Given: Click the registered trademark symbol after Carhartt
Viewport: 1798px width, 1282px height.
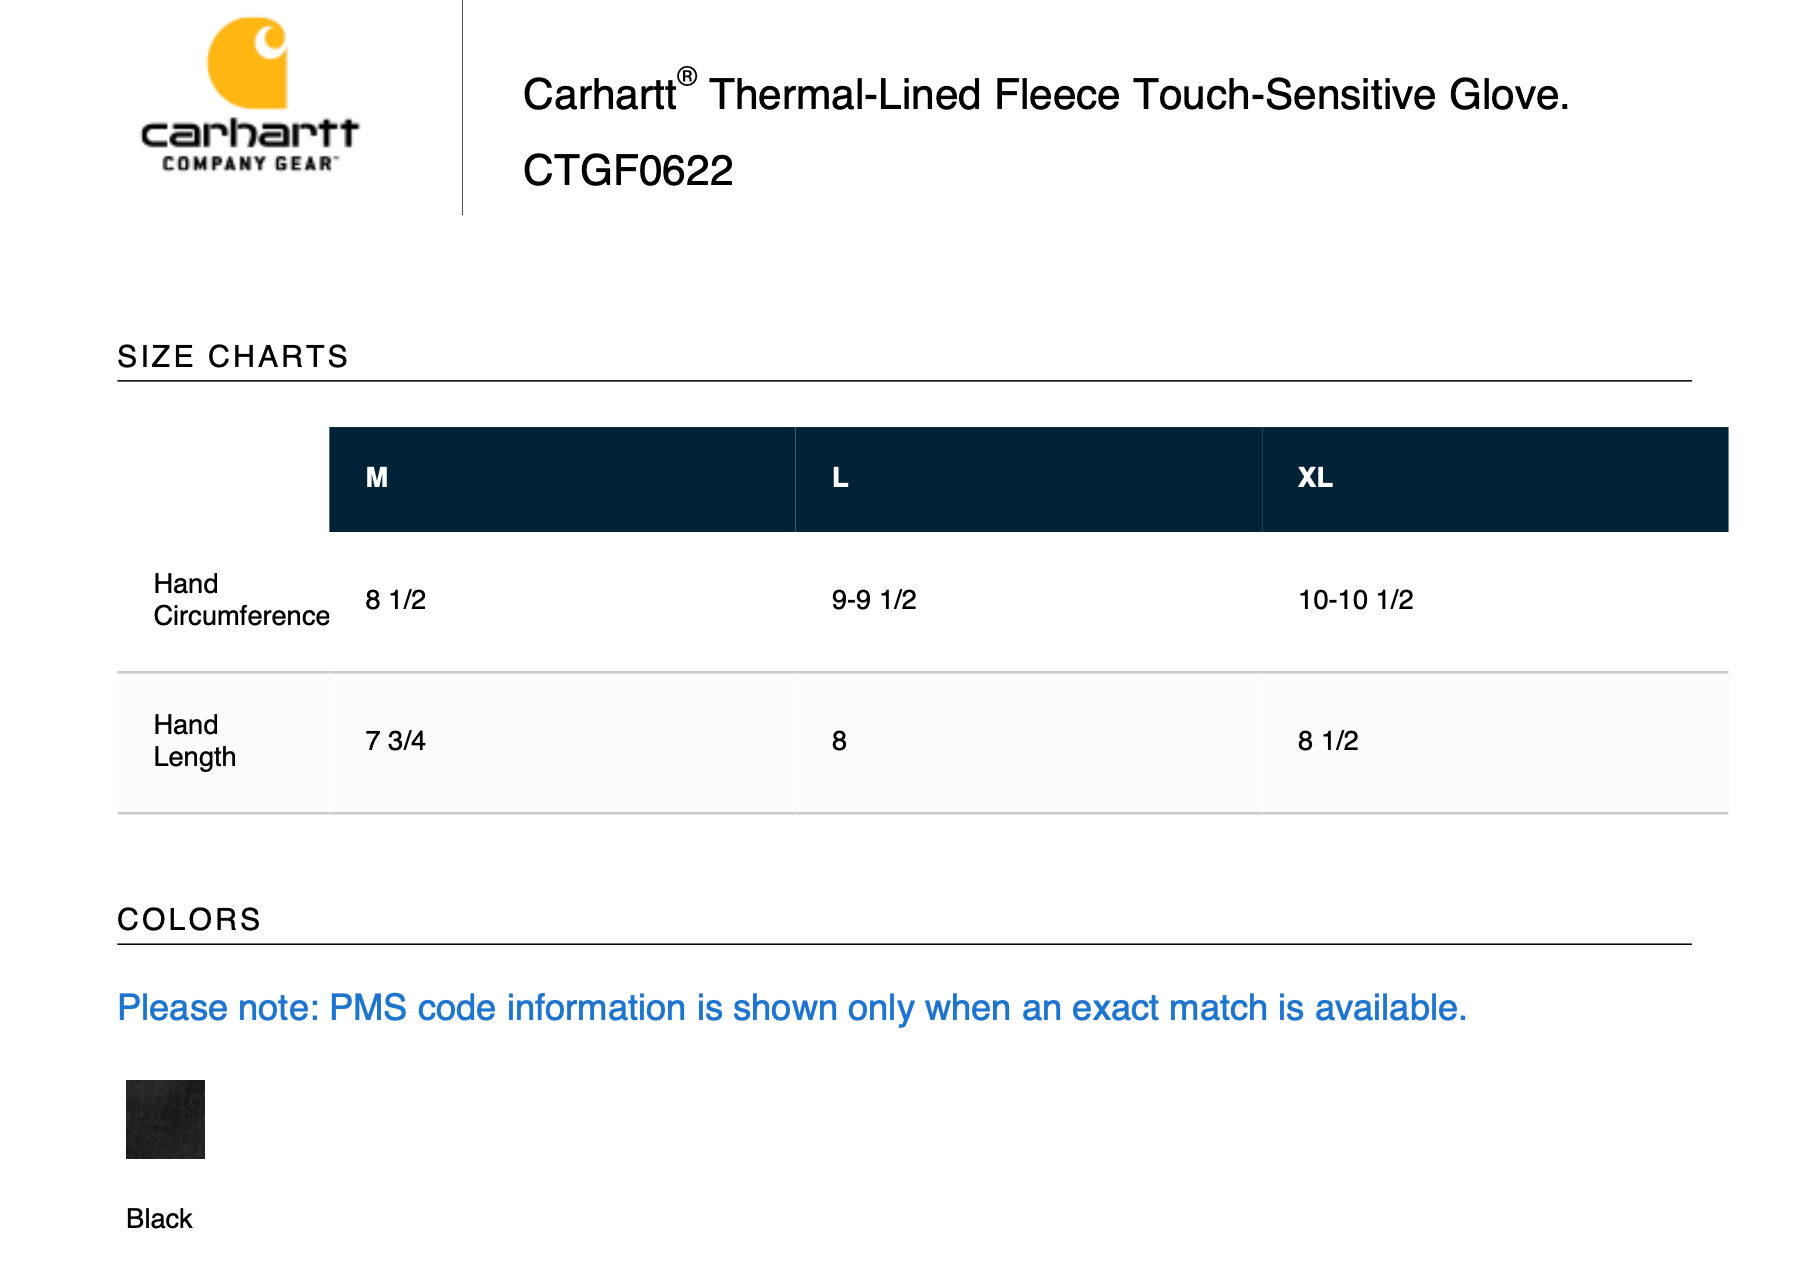Looking at the screenshot, I should pyautogui.click(x=687, y=77).
